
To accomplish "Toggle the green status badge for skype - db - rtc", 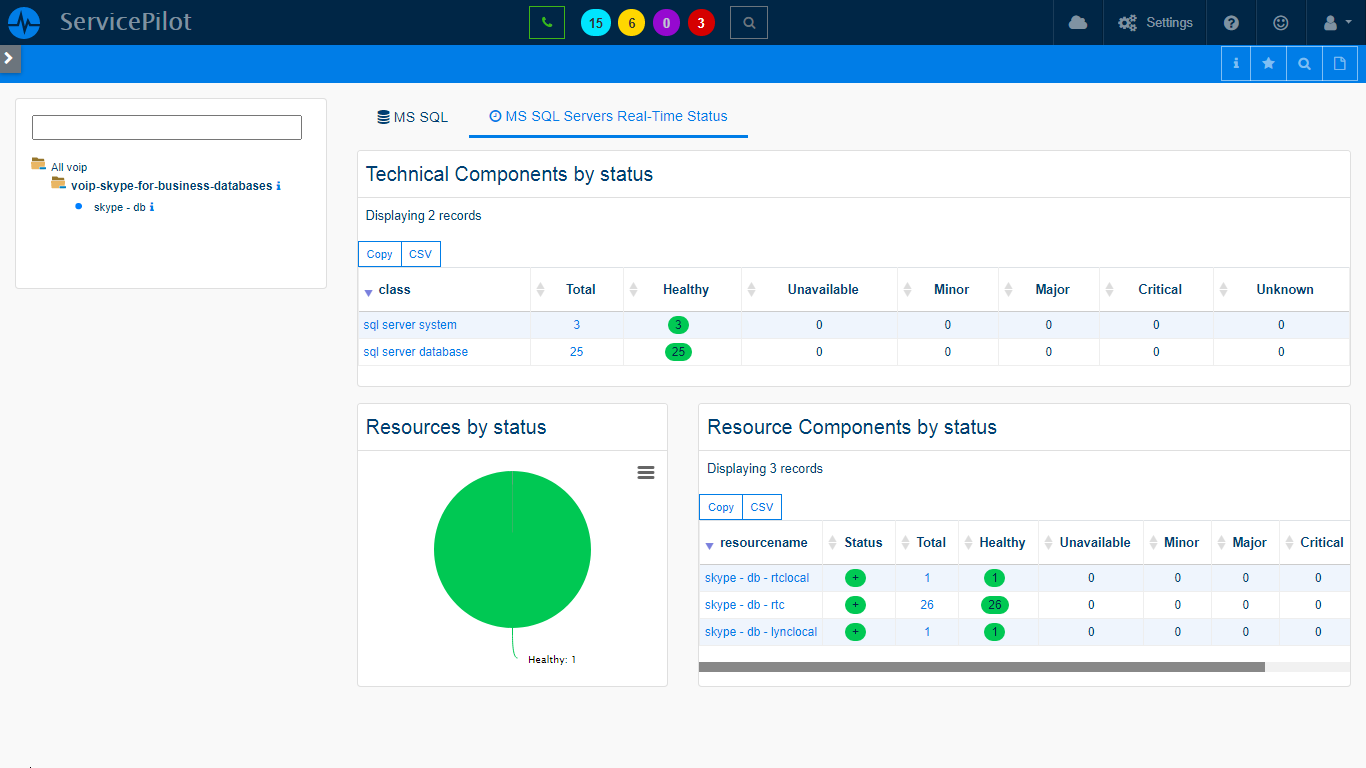I will [x=855, y=605].
